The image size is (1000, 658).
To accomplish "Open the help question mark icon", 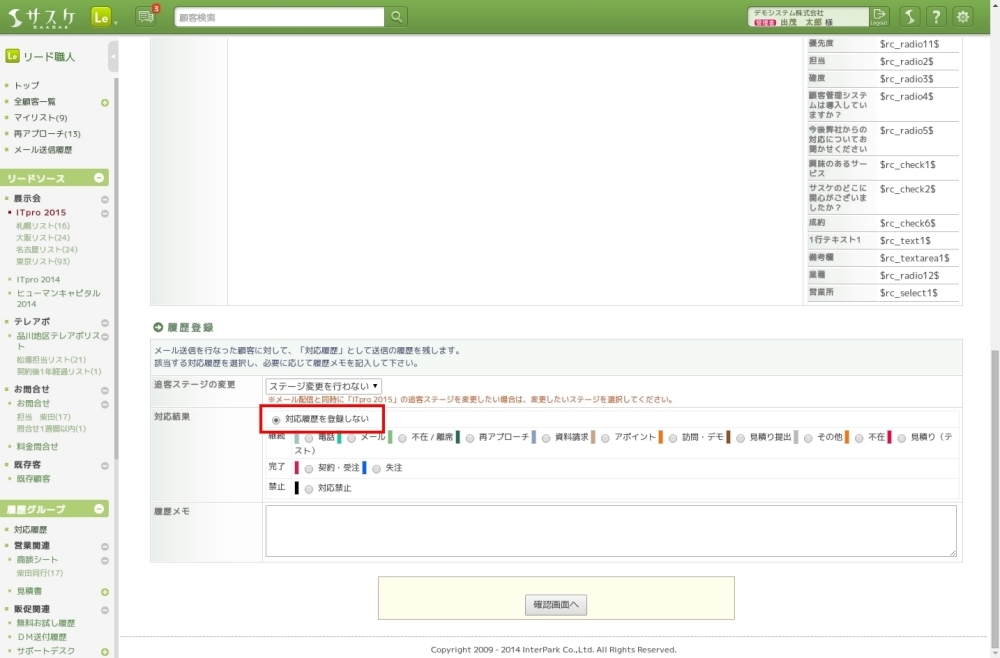I will tap(936, 17).
